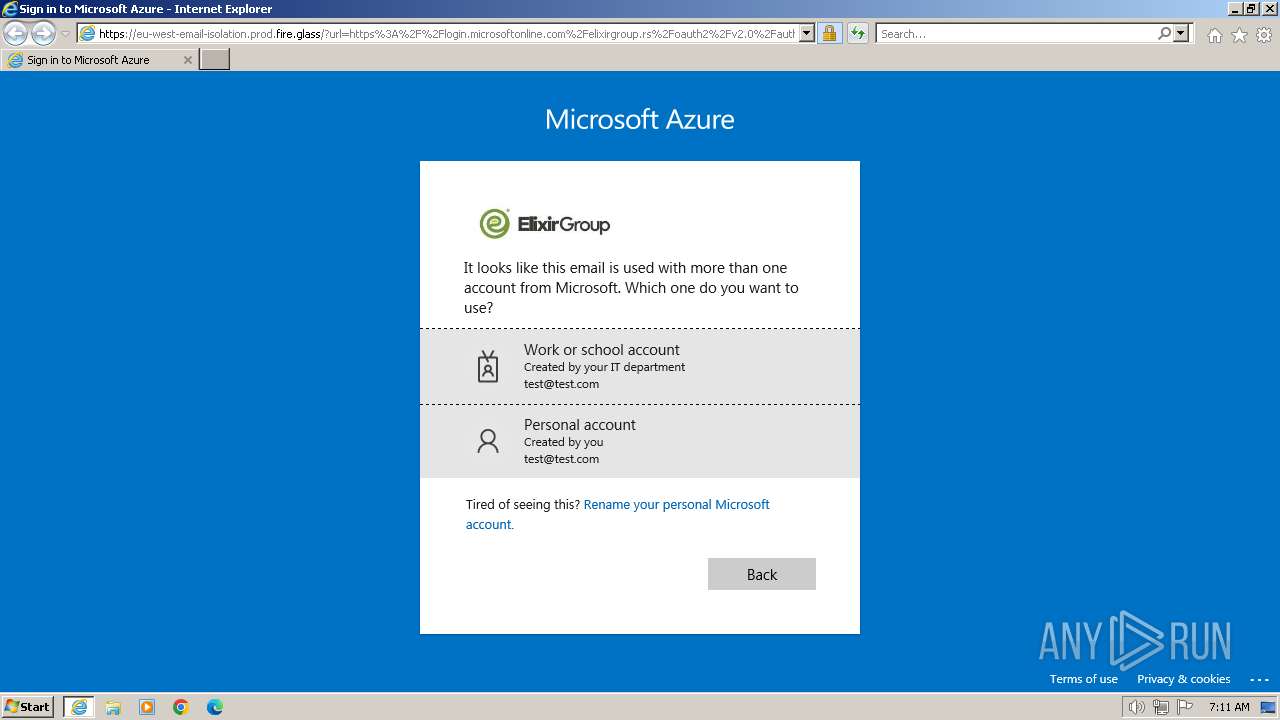Open the Windows Start menu

[x=28, y=707]
